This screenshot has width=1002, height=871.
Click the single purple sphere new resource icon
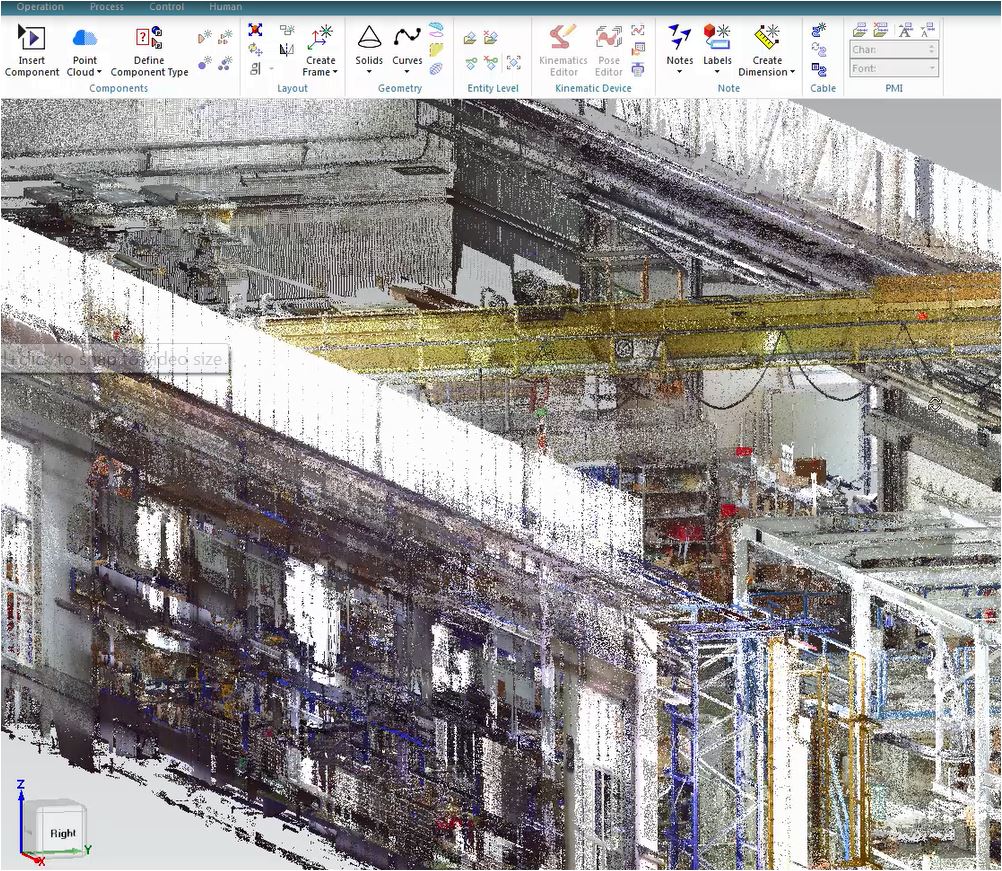click(x=204, y=63)
